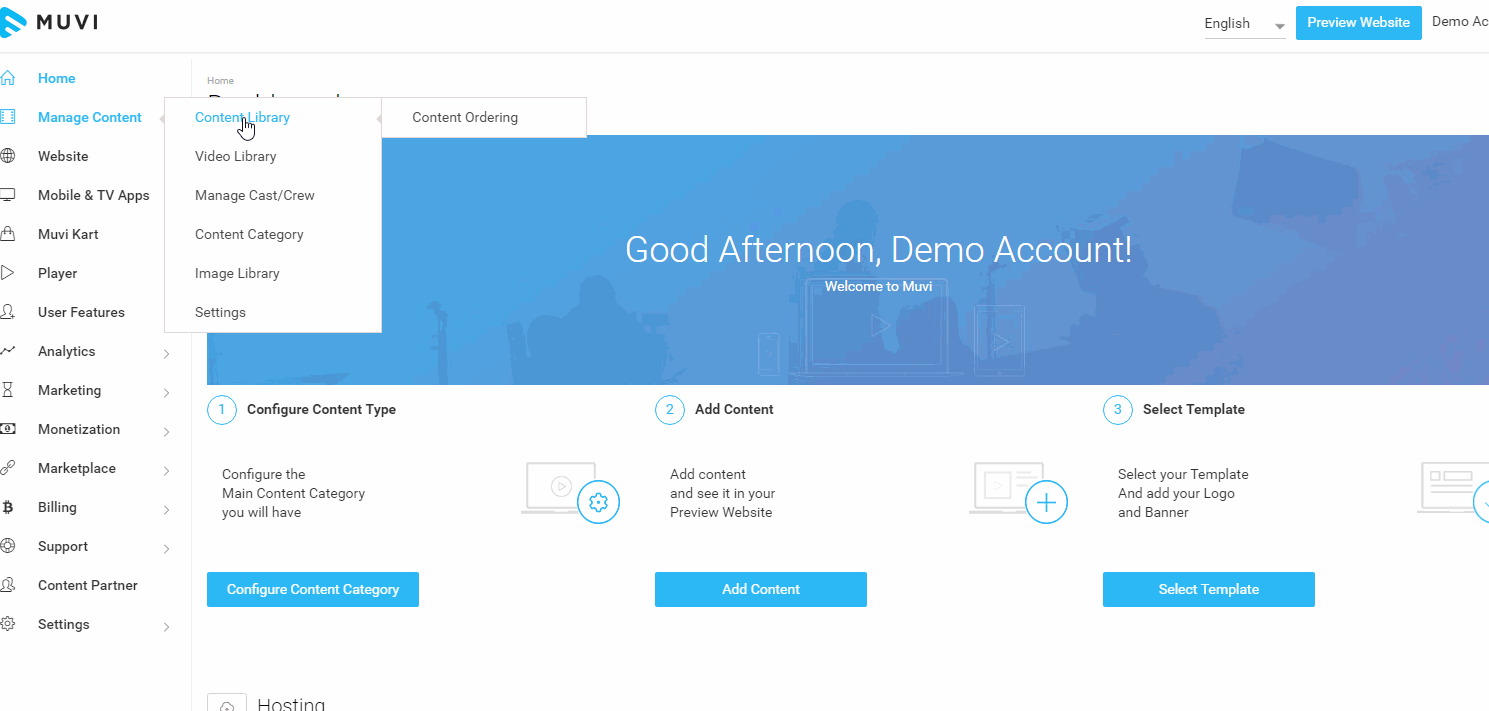Click the Preview Website button

[x=1358, y=23]
